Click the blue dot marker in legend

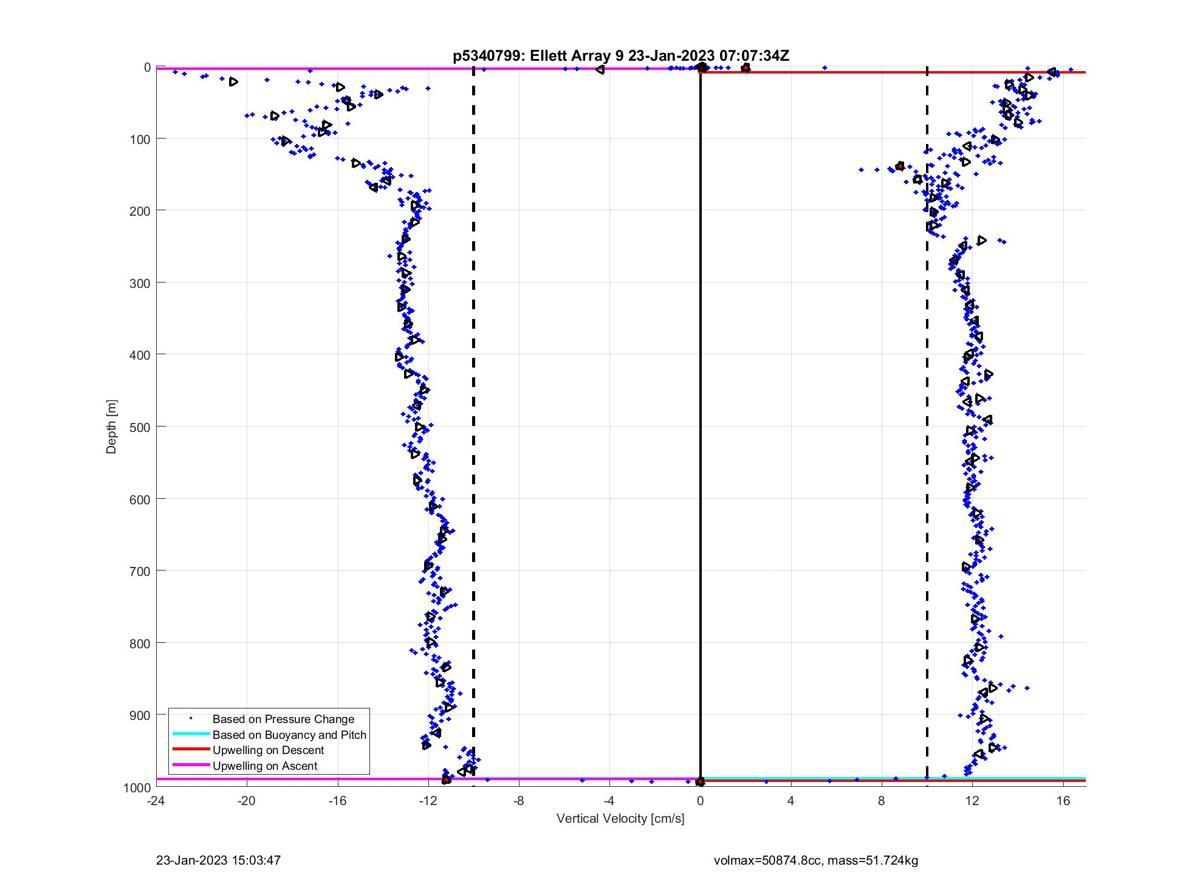coord(190,719)
